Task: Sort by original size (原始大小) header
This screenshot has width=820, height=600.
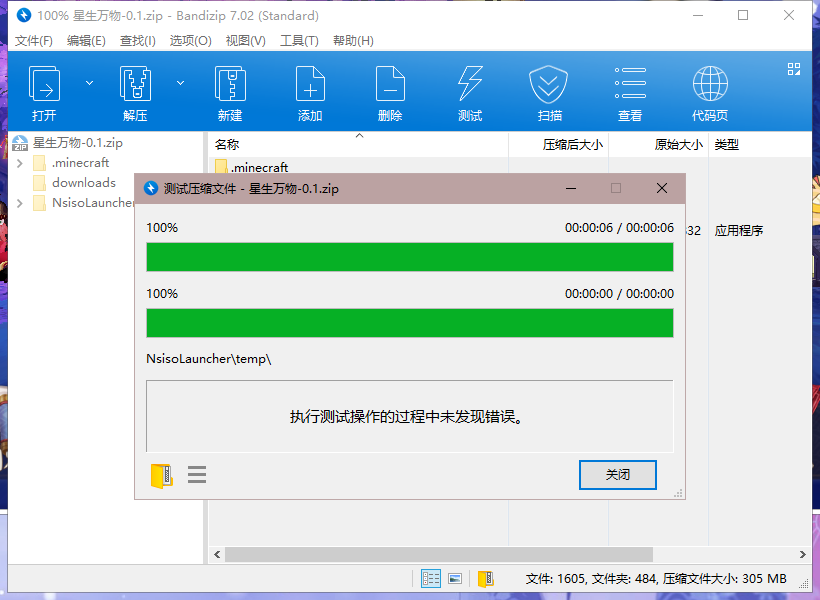Action: click(x=658, y=145)
